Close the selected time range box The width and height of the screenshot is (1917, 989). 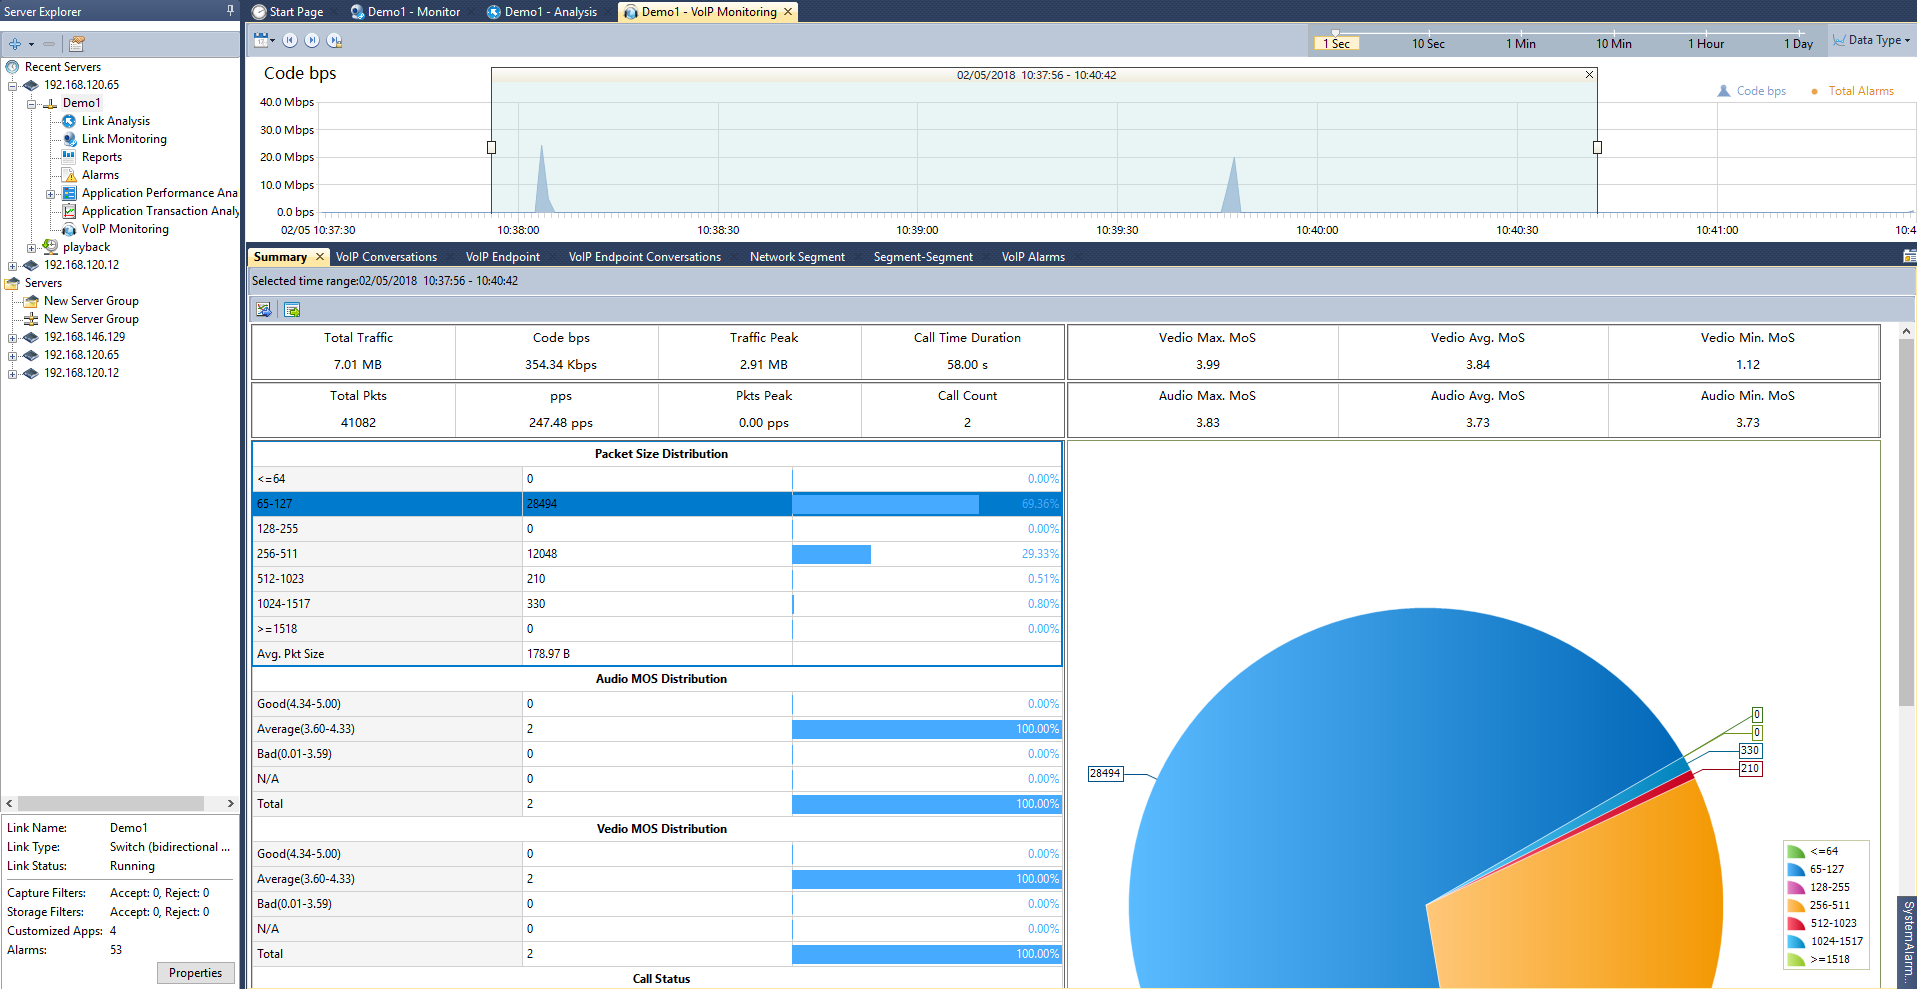[1590, 75]
